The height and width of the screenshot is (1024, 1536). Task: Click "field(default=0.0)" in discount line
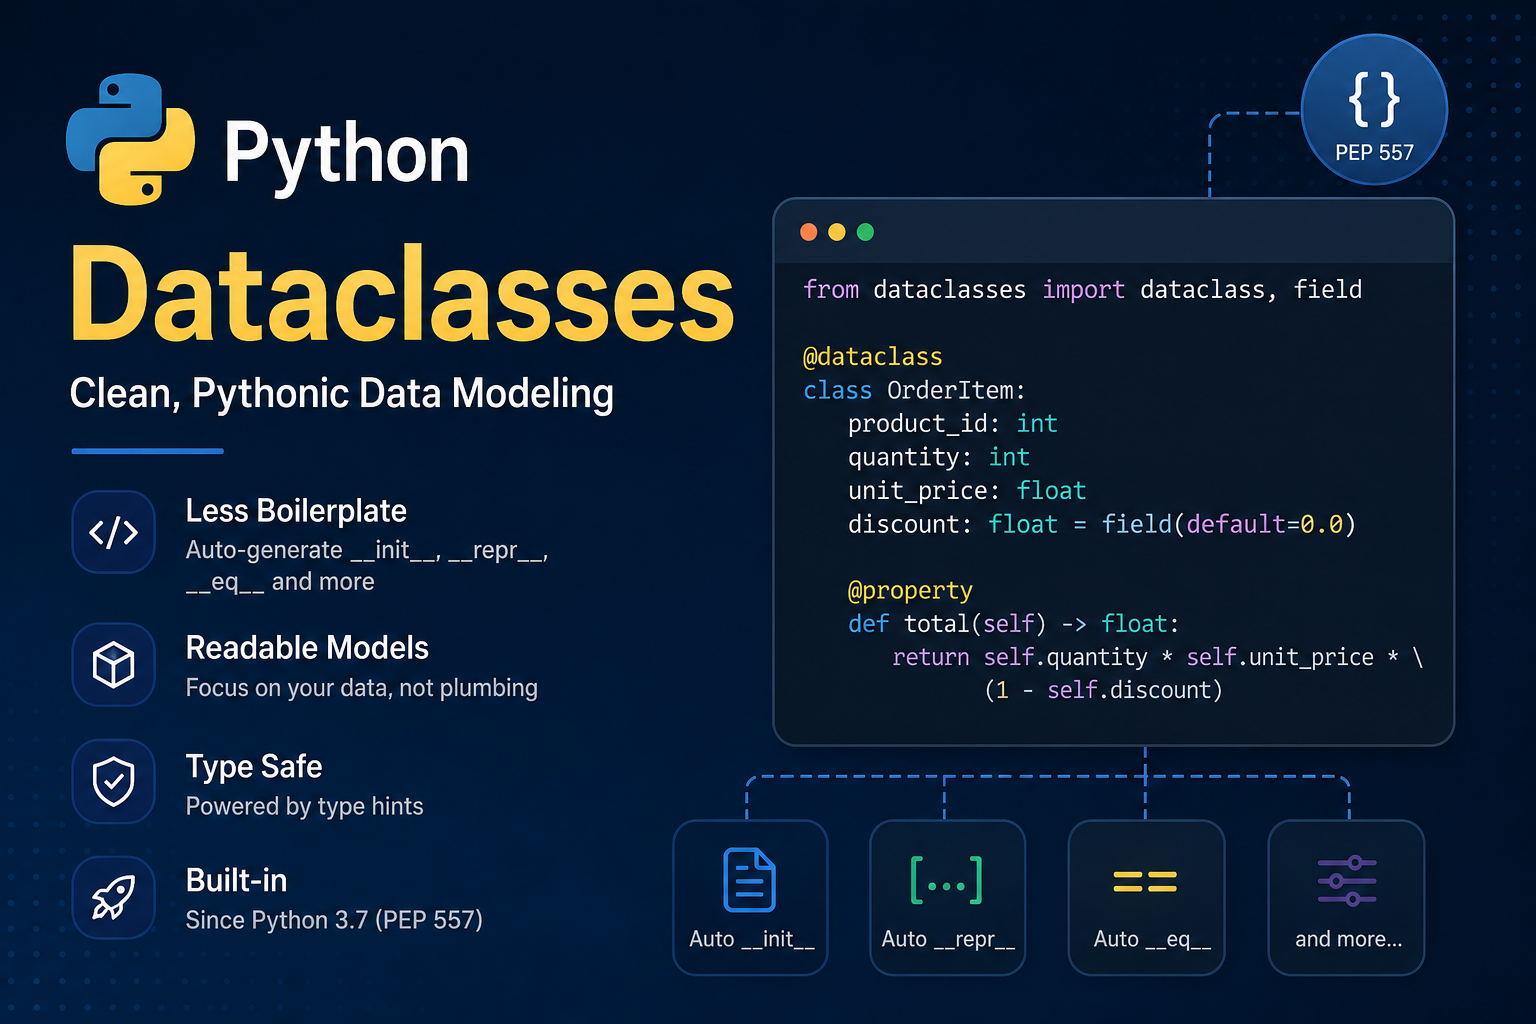click(1228, 524)
